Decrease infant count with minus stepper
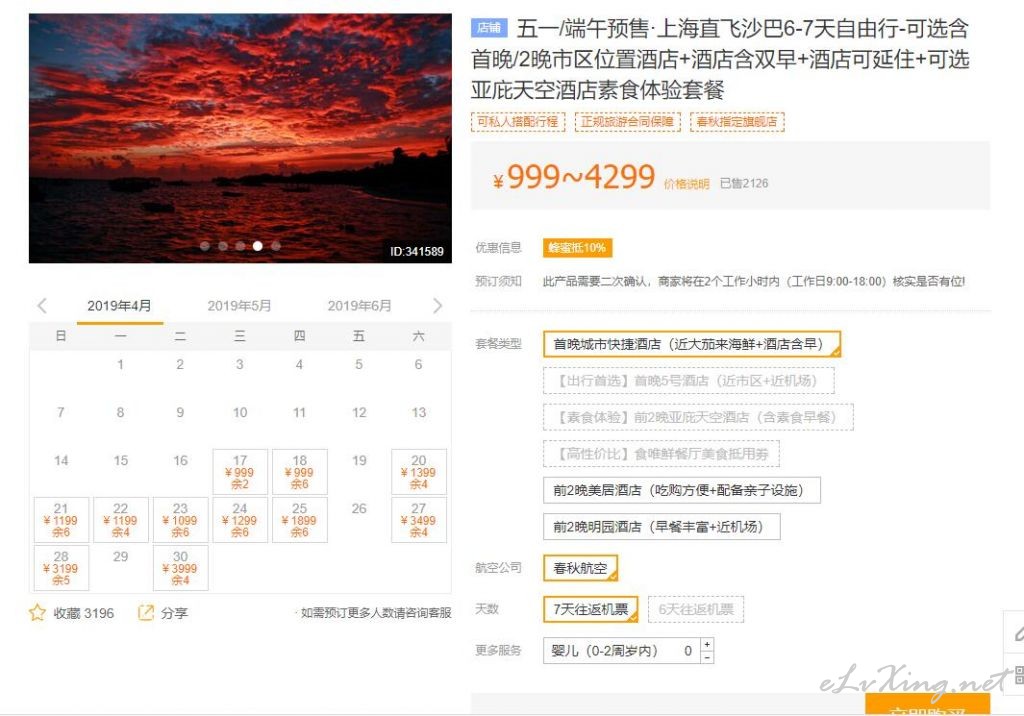The width and height of the screenshot is (1024, 716). point(707,657)
